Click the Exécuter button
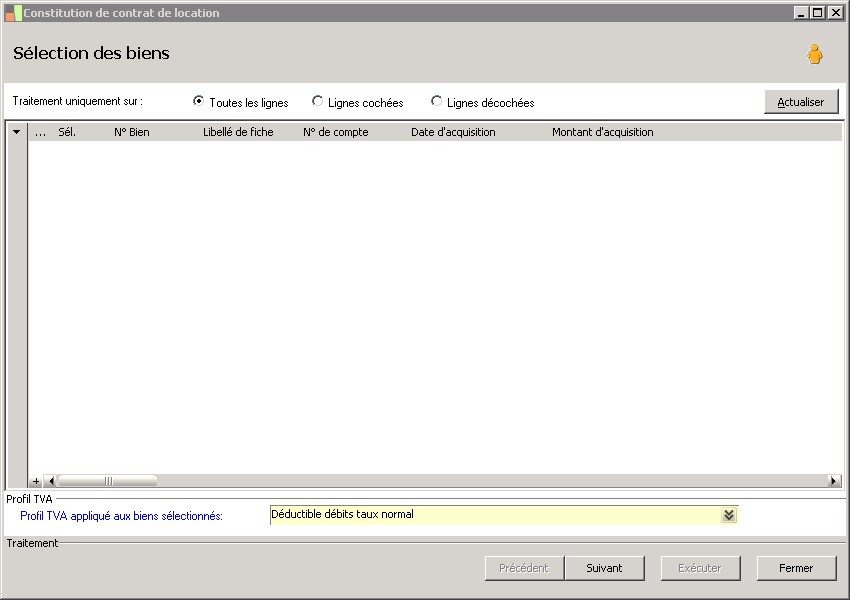The width and height of the screenshot is (850, 600). 700,568
